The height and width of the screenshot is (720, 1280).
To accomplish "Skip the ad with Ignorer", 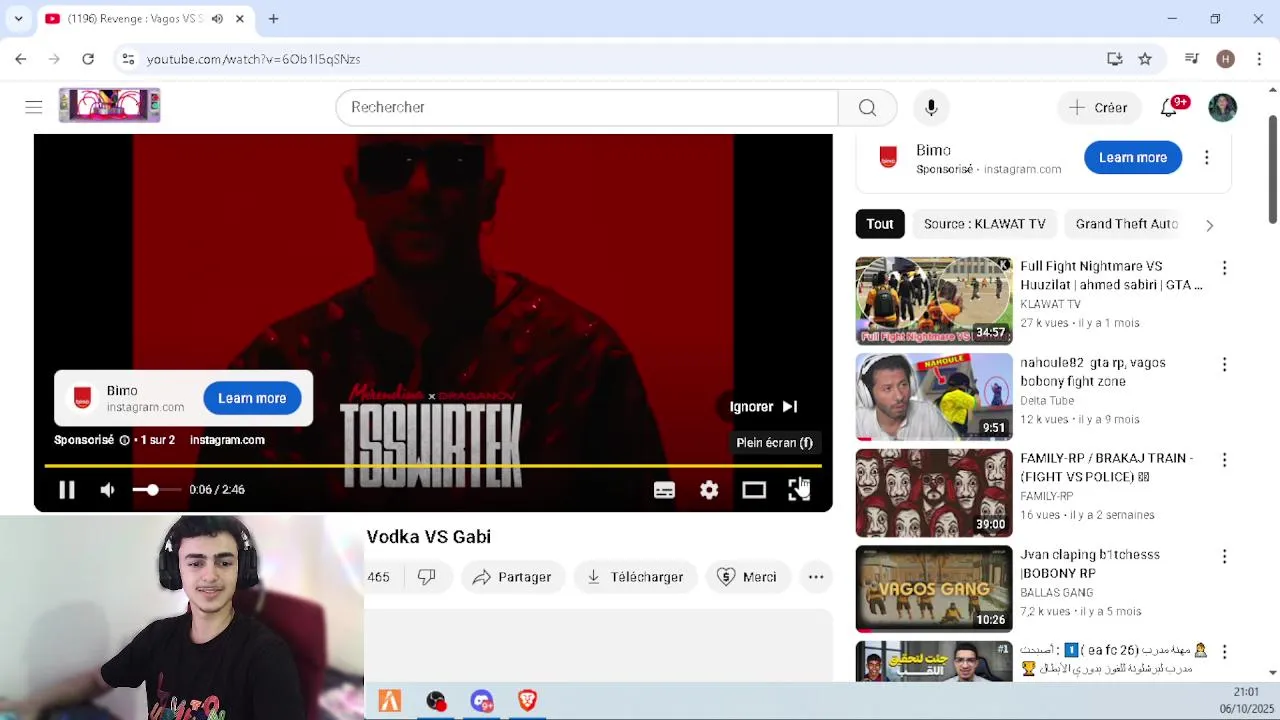I will 764,407.
